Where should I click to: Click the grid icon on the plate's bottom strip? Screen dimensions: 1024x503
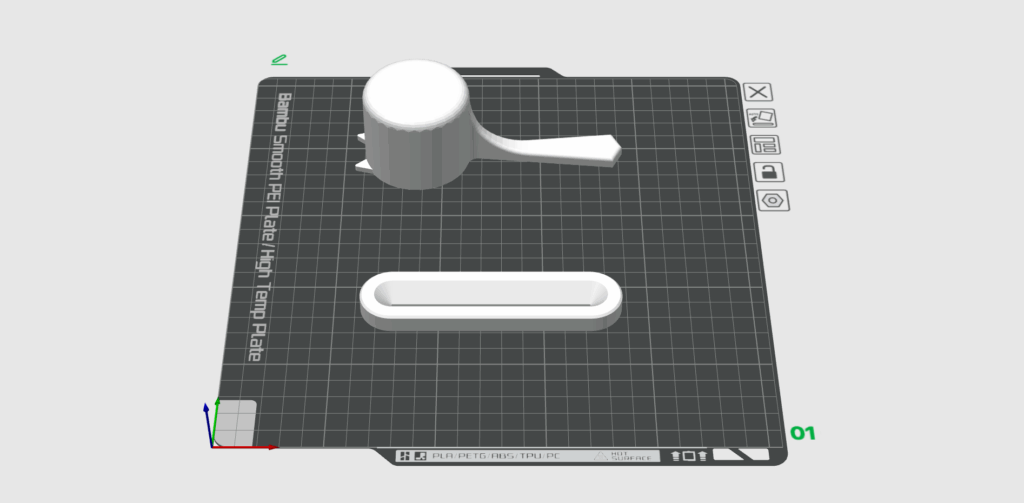pyautogui.click(x=405, y=456)
